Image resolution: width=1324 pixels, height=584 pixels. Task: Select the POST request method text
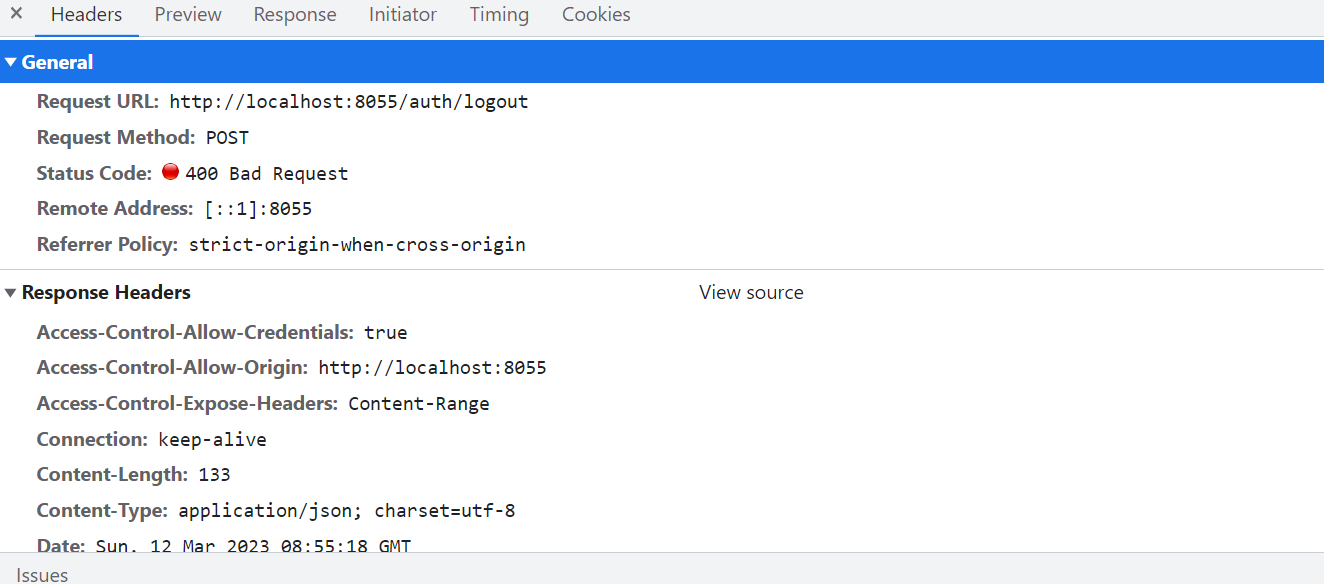pos(227,137)
